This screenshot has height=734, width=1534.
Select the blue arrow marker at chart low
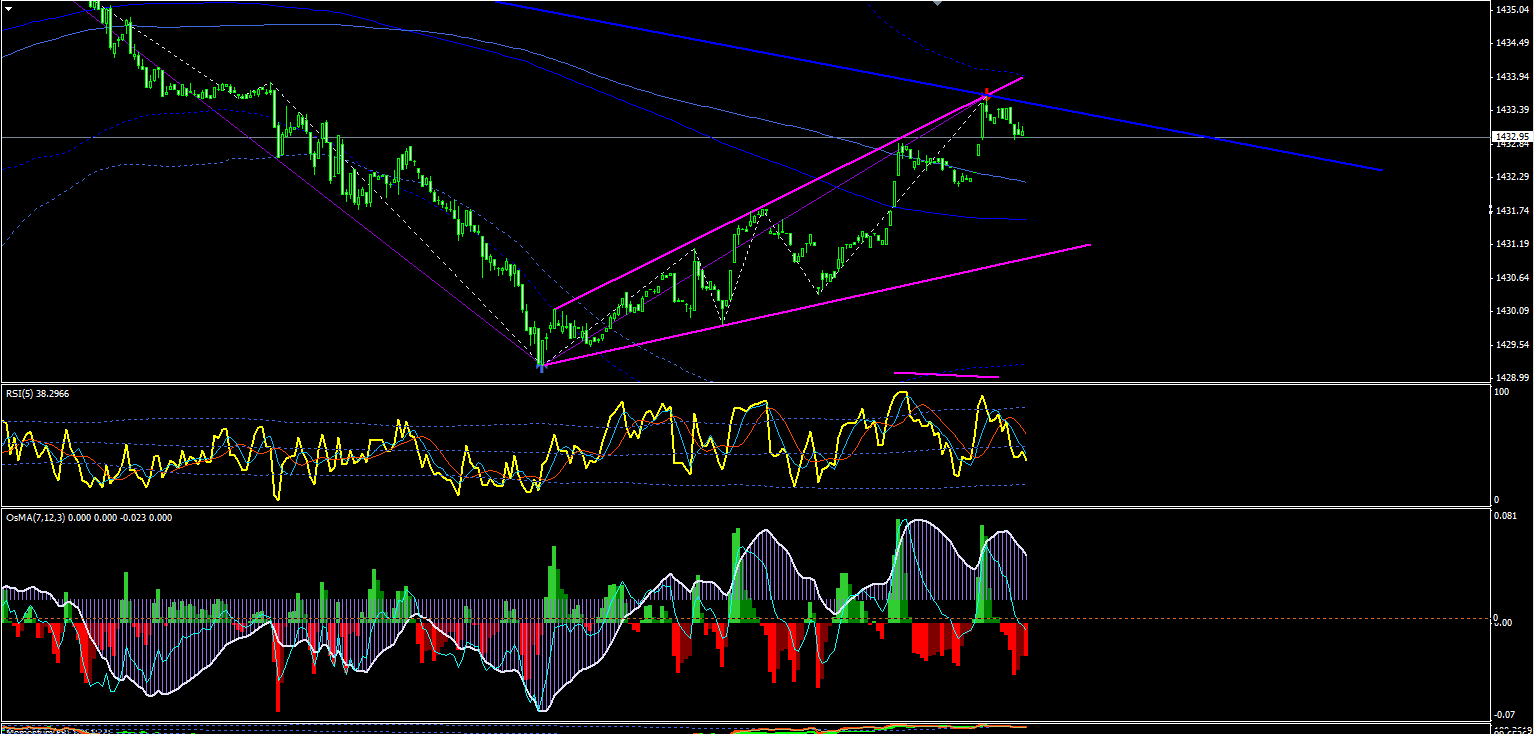[541, 367]
